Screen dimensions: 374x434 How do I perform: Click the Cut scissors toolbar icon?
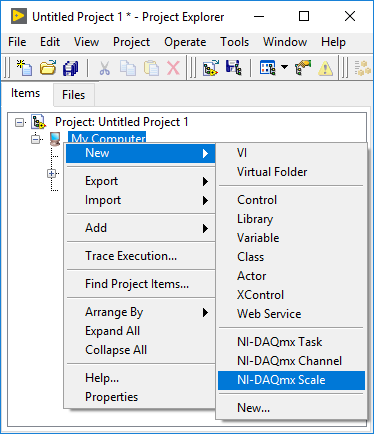click(x=104, y=68)
